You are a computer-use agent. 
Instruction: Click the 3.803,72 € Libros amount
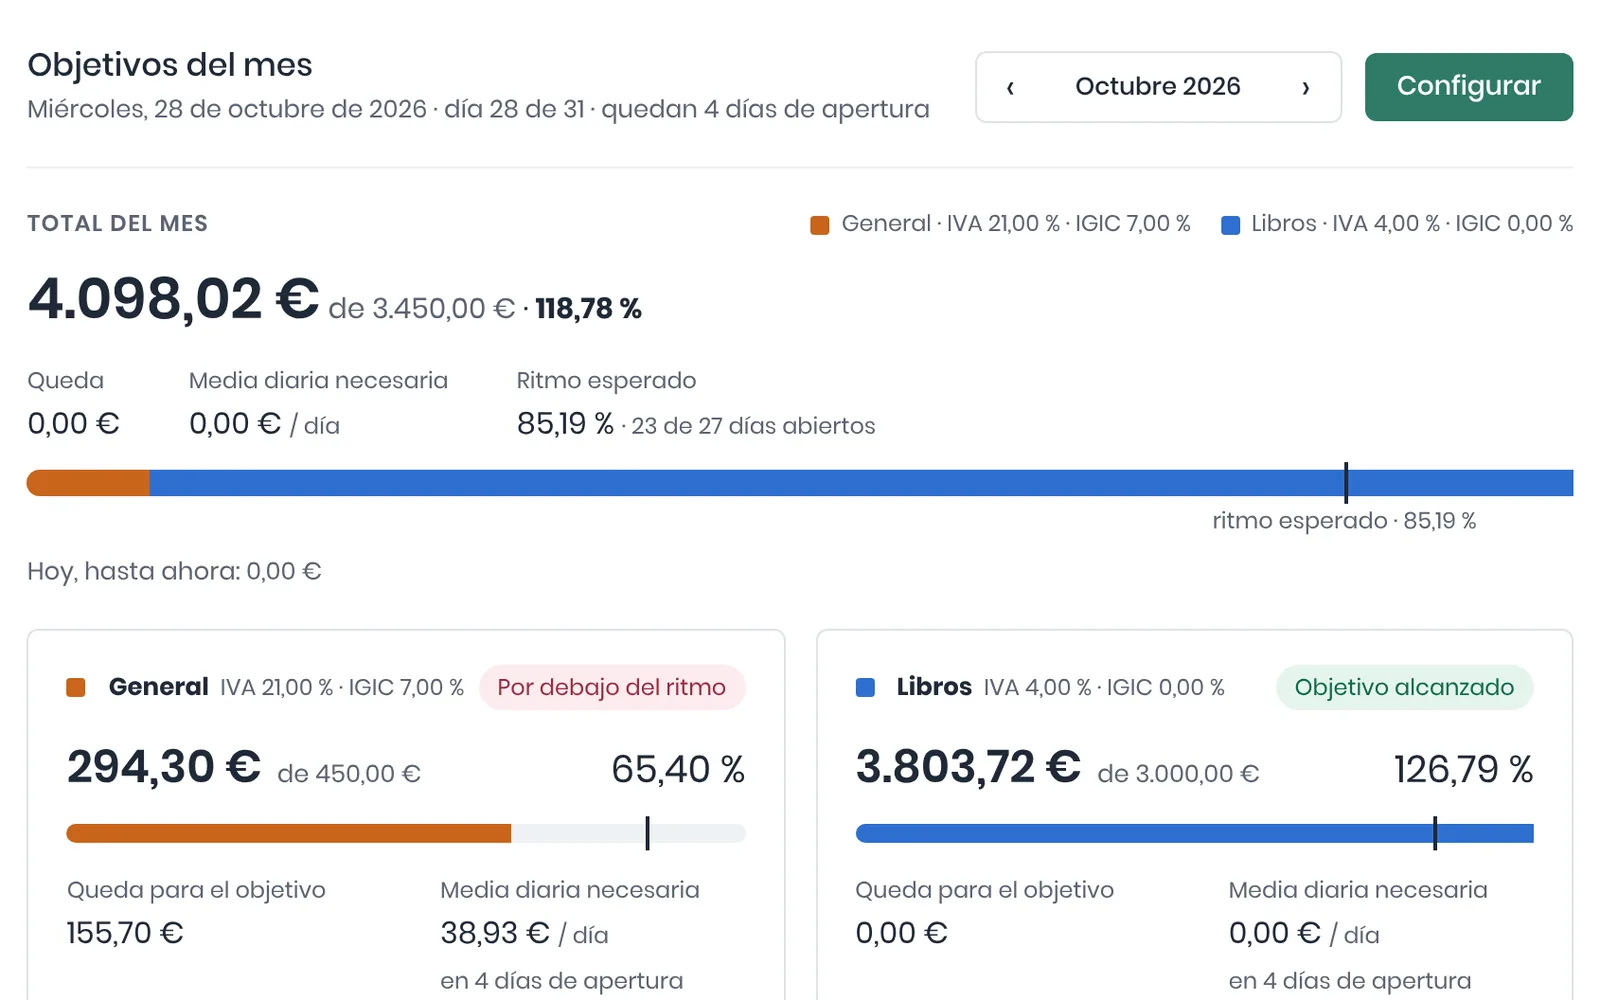(x=968, y=768)
